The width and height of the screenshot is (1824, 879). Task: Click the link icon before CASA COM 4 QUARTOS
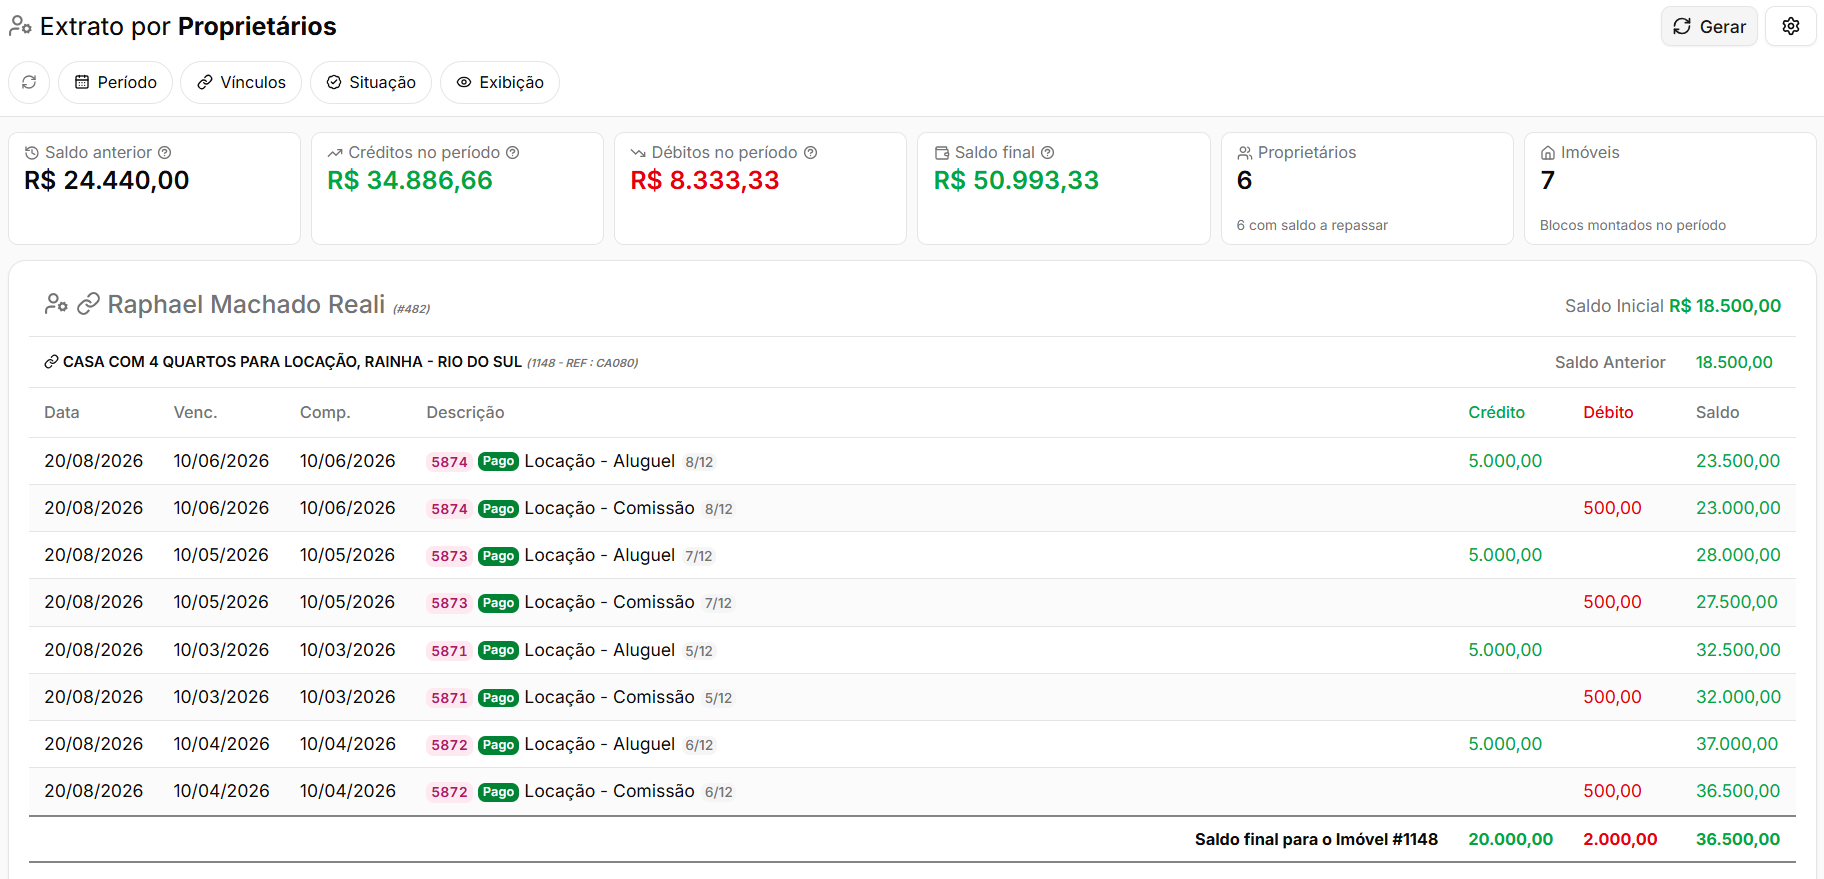click(x=51, y=362)
